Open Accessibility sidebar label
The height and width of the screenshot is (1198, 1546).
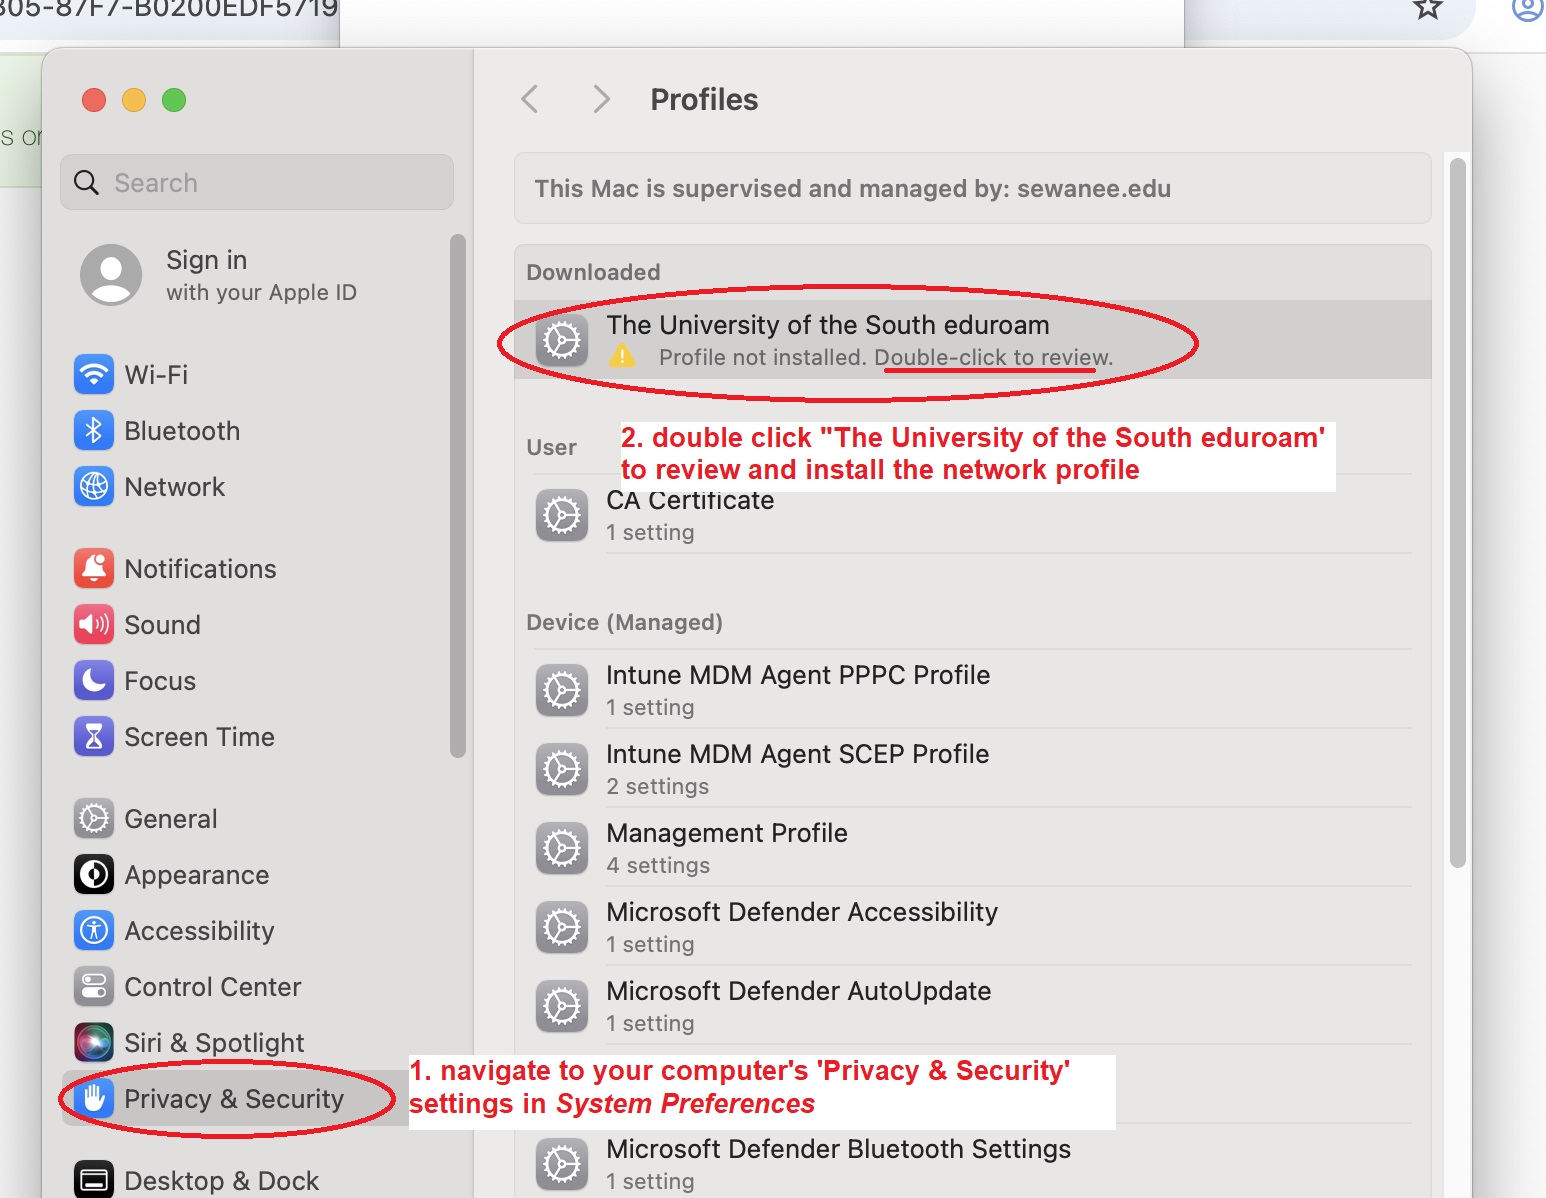point(199,931)
